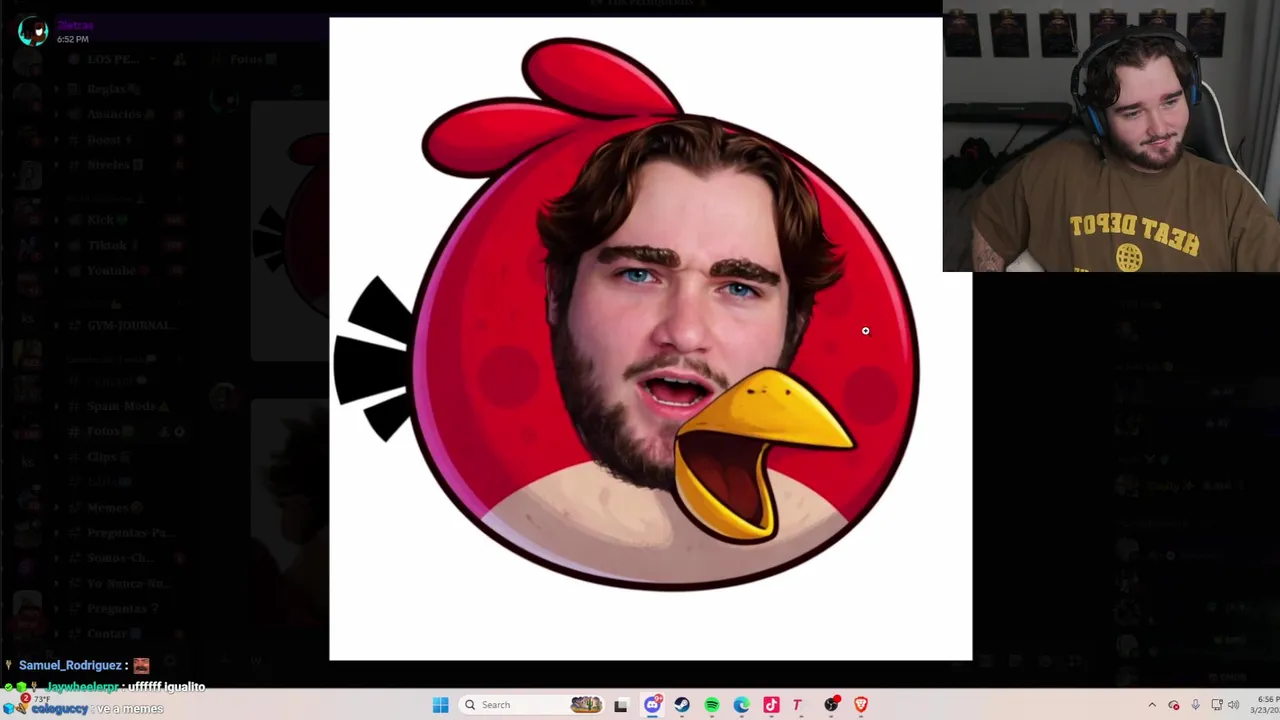This screenshot has width=1280, height=720.
Task: Open the Anuncios channel in Discord
Action: pos(124,114)
